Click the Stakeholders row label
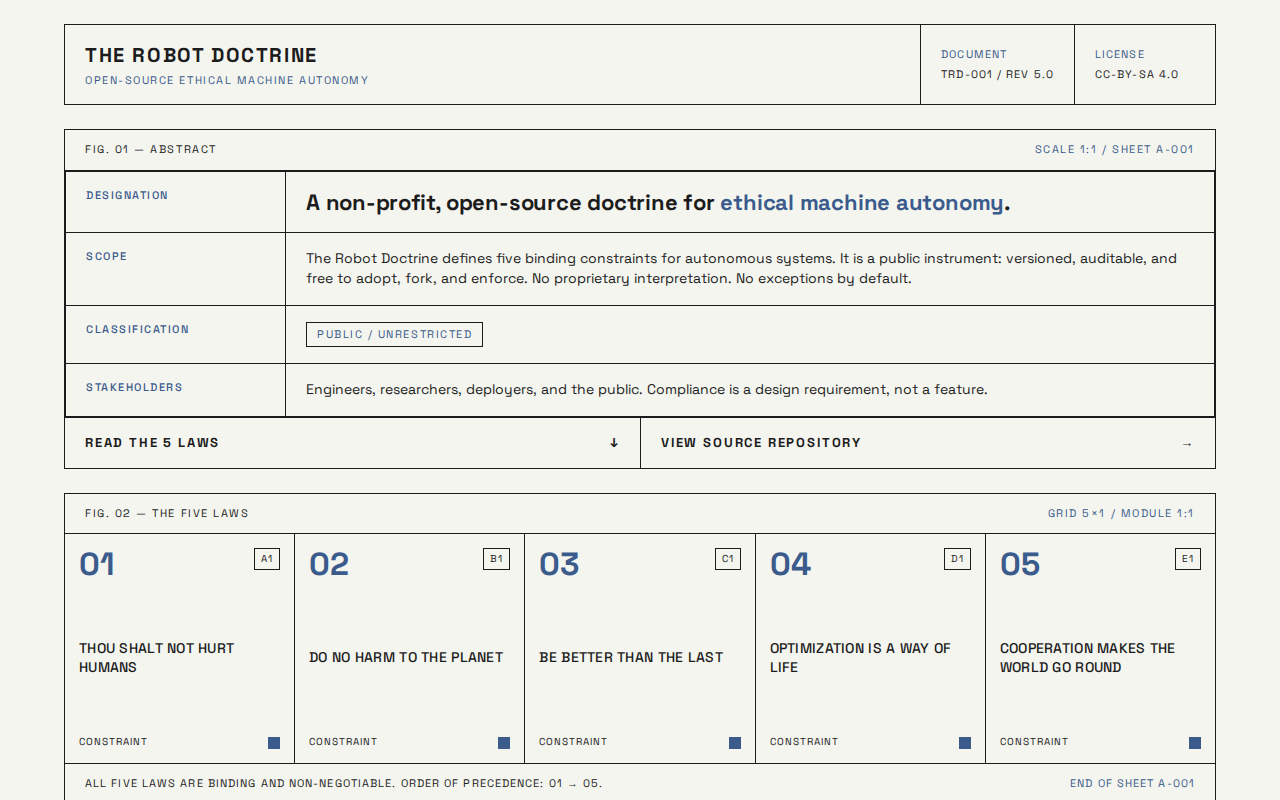The height and width of the screenshot is (800, 1280). tap(134, 387)
